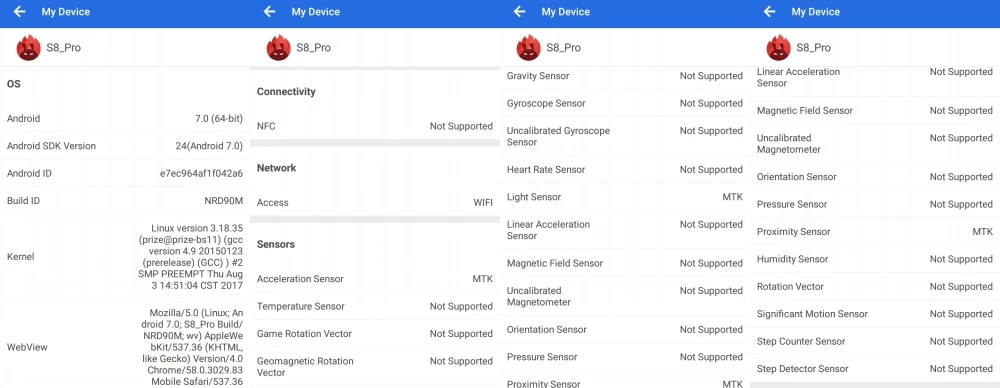Select the My Device title above the OS section

pyautogui.click(x=66, y=11)
